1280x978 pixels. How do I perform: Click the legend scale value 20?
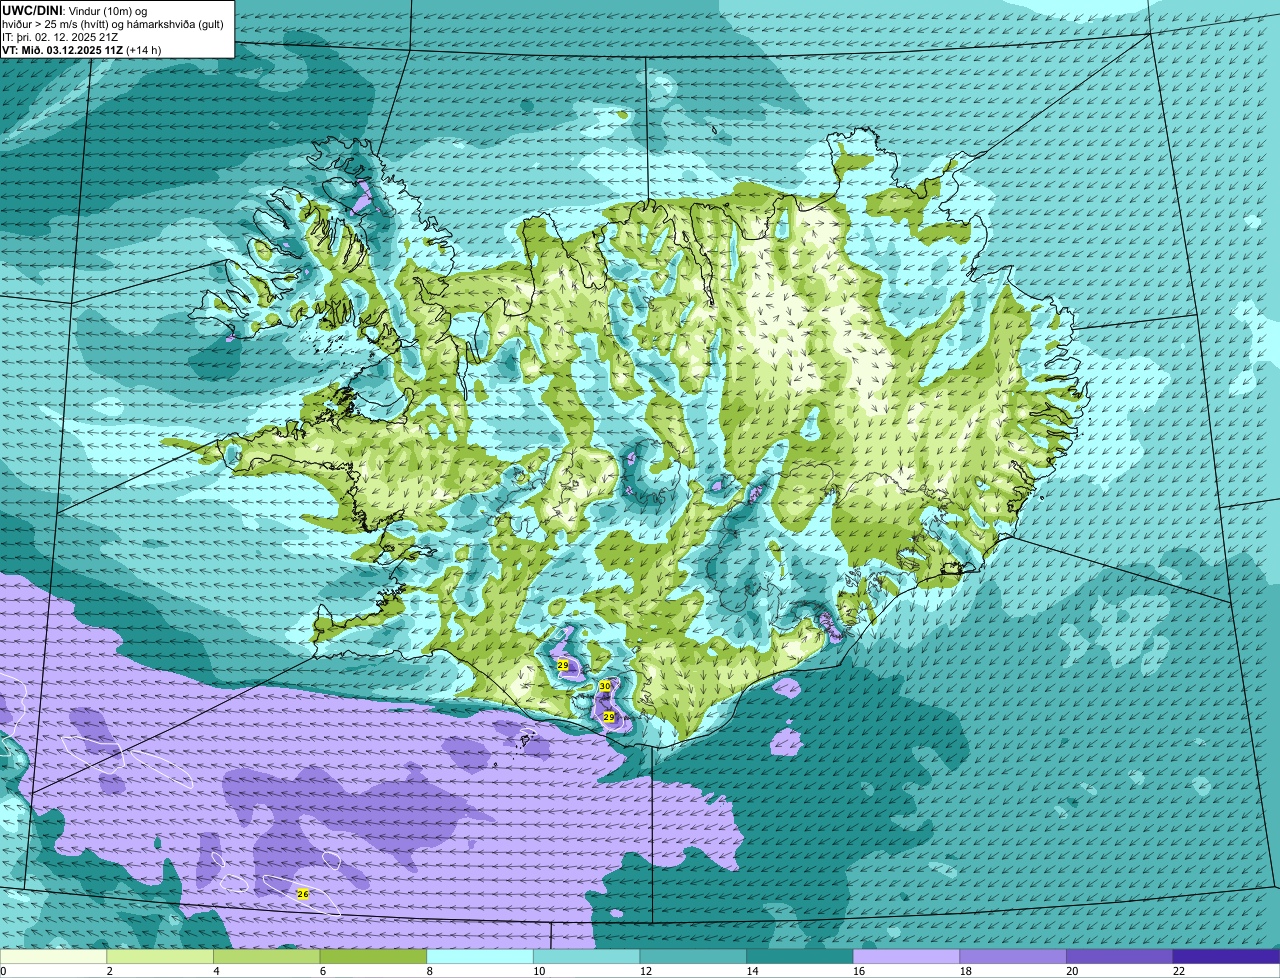pyautogui.click(x=1072, y=971)
